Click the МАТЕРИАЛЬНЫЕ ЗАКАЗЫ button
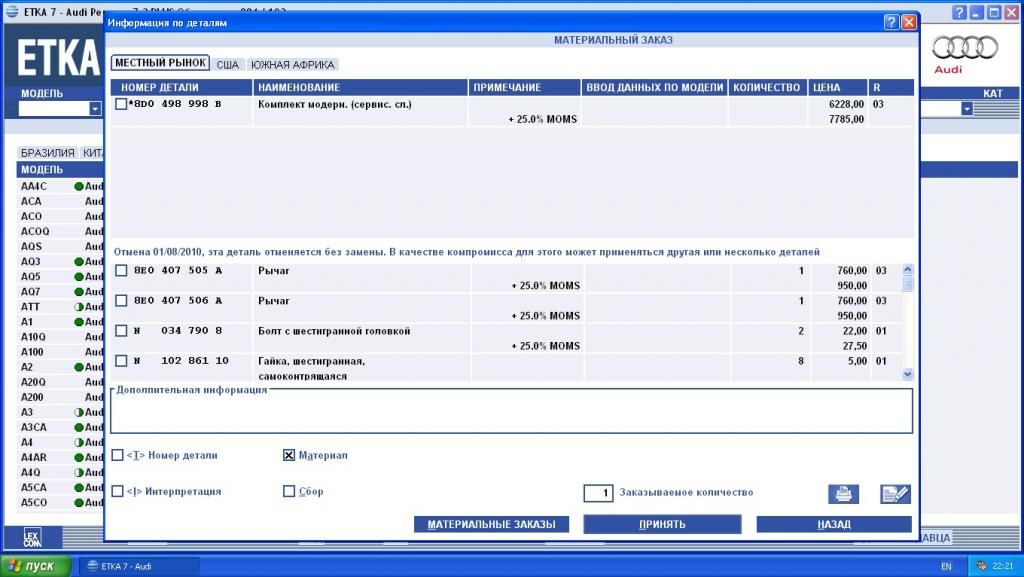 coord(491,524)
